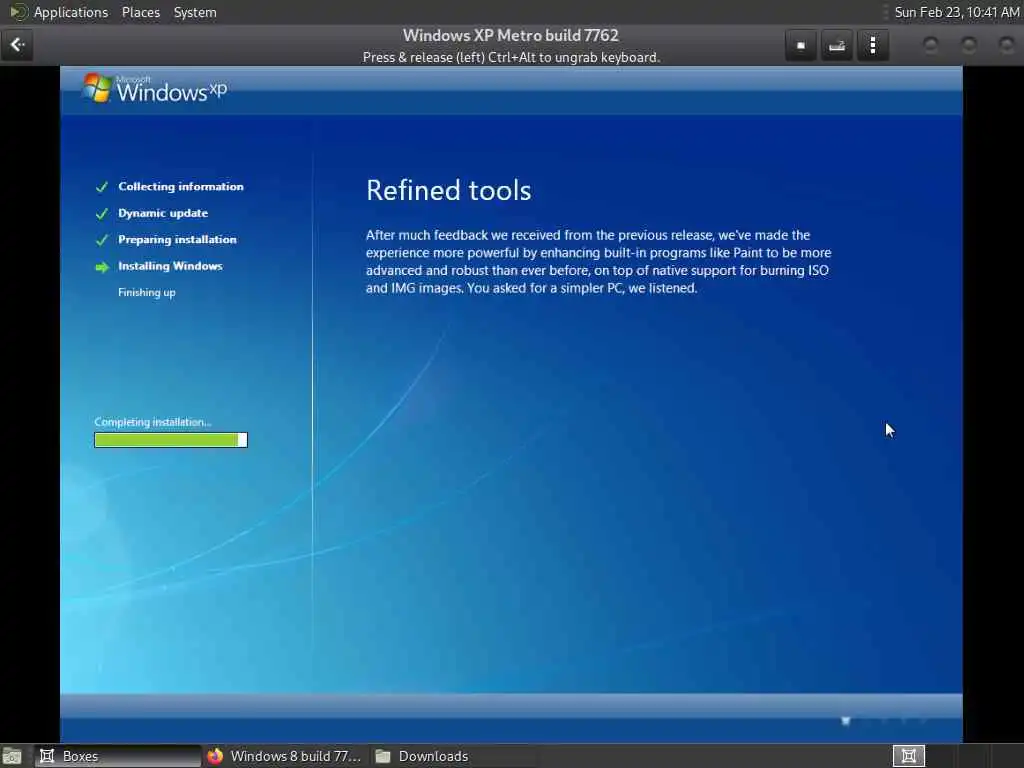
Task: Click the Preparing installation checkmark
Action: 101,240
